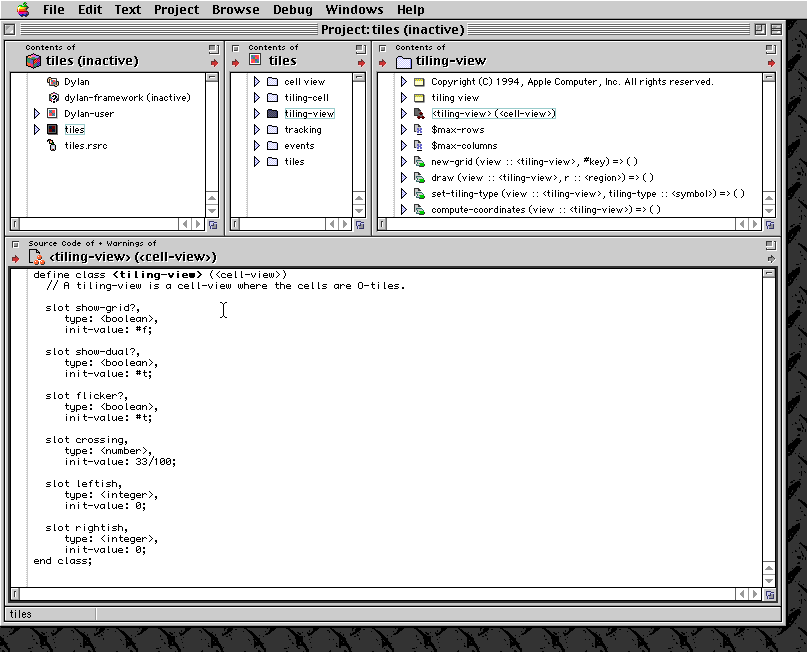Expand the Copyright comment entry
The image size is (807, 652).
[404, 81]
